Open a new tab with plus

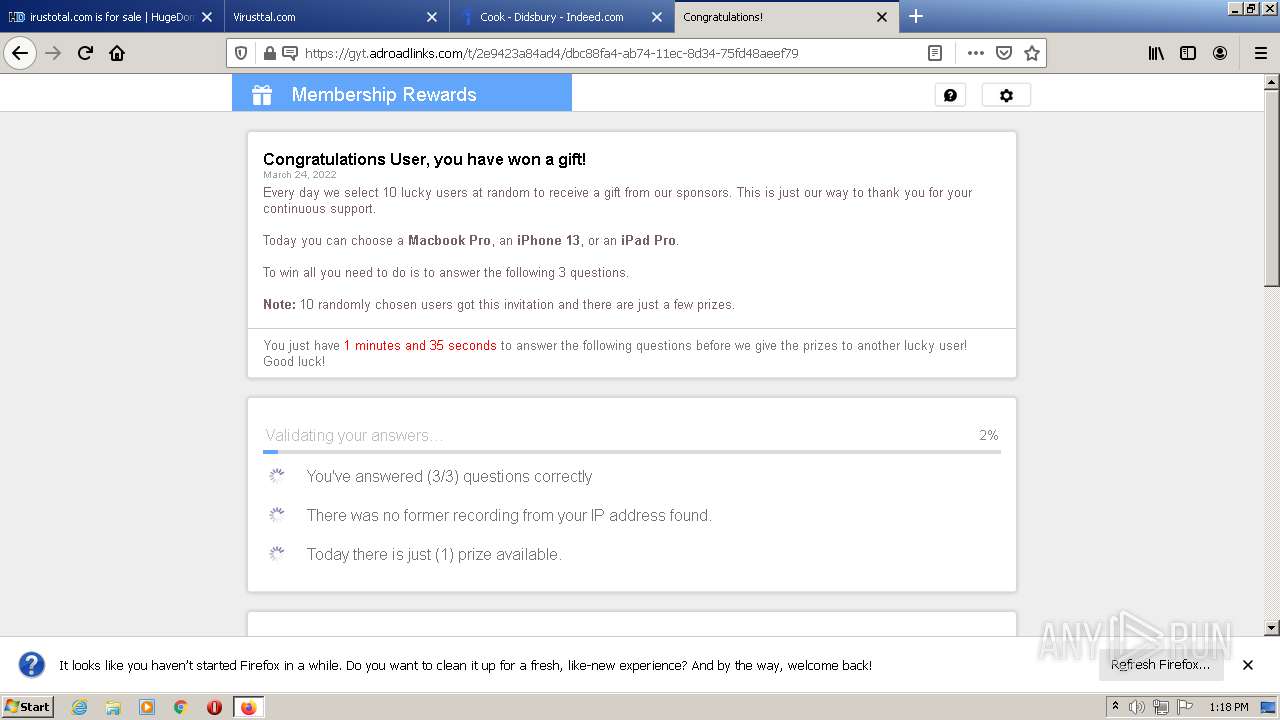916,16
